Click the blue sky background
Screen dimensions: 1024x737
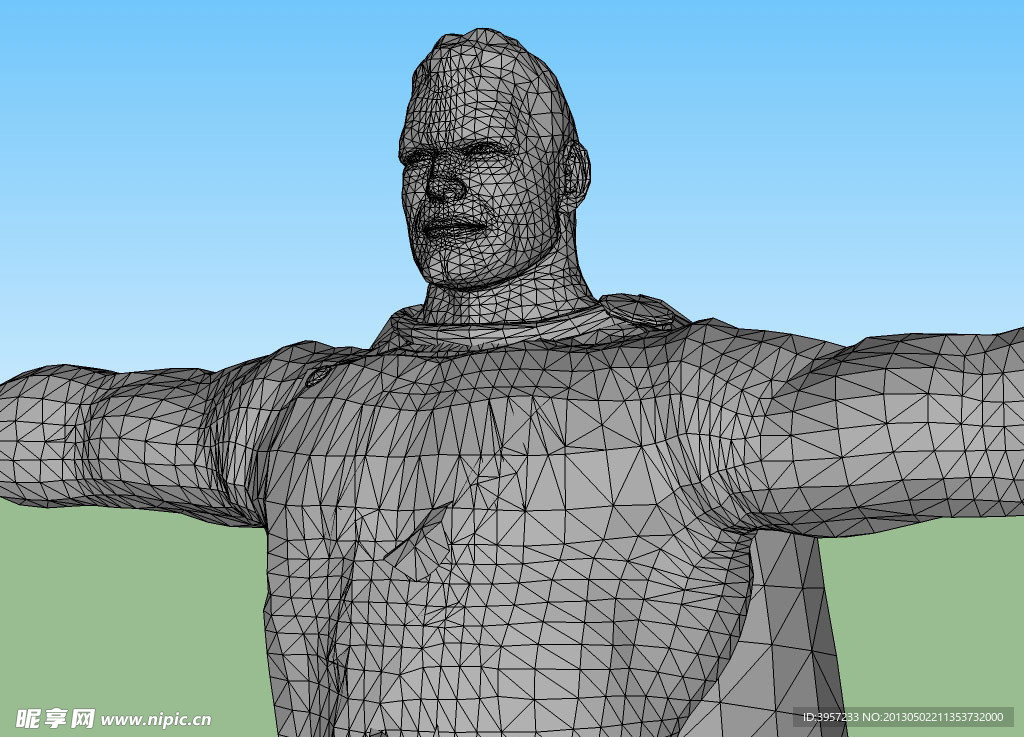pyautogui.click(x=200, y=150)
